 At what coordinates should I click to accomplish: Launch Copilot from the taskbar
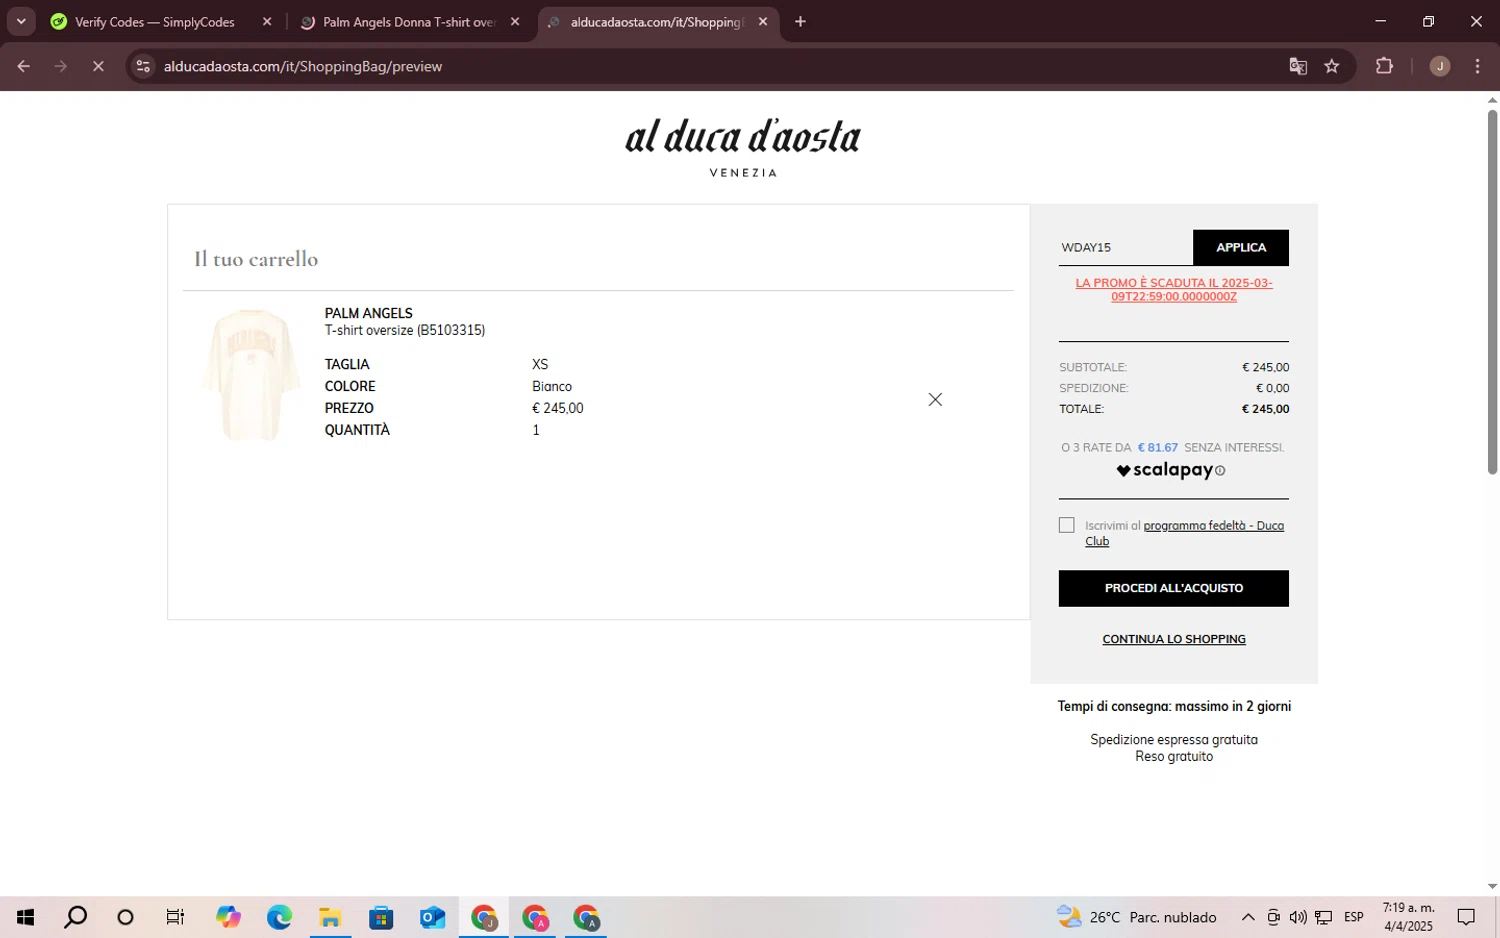click(x=228, y=917)
